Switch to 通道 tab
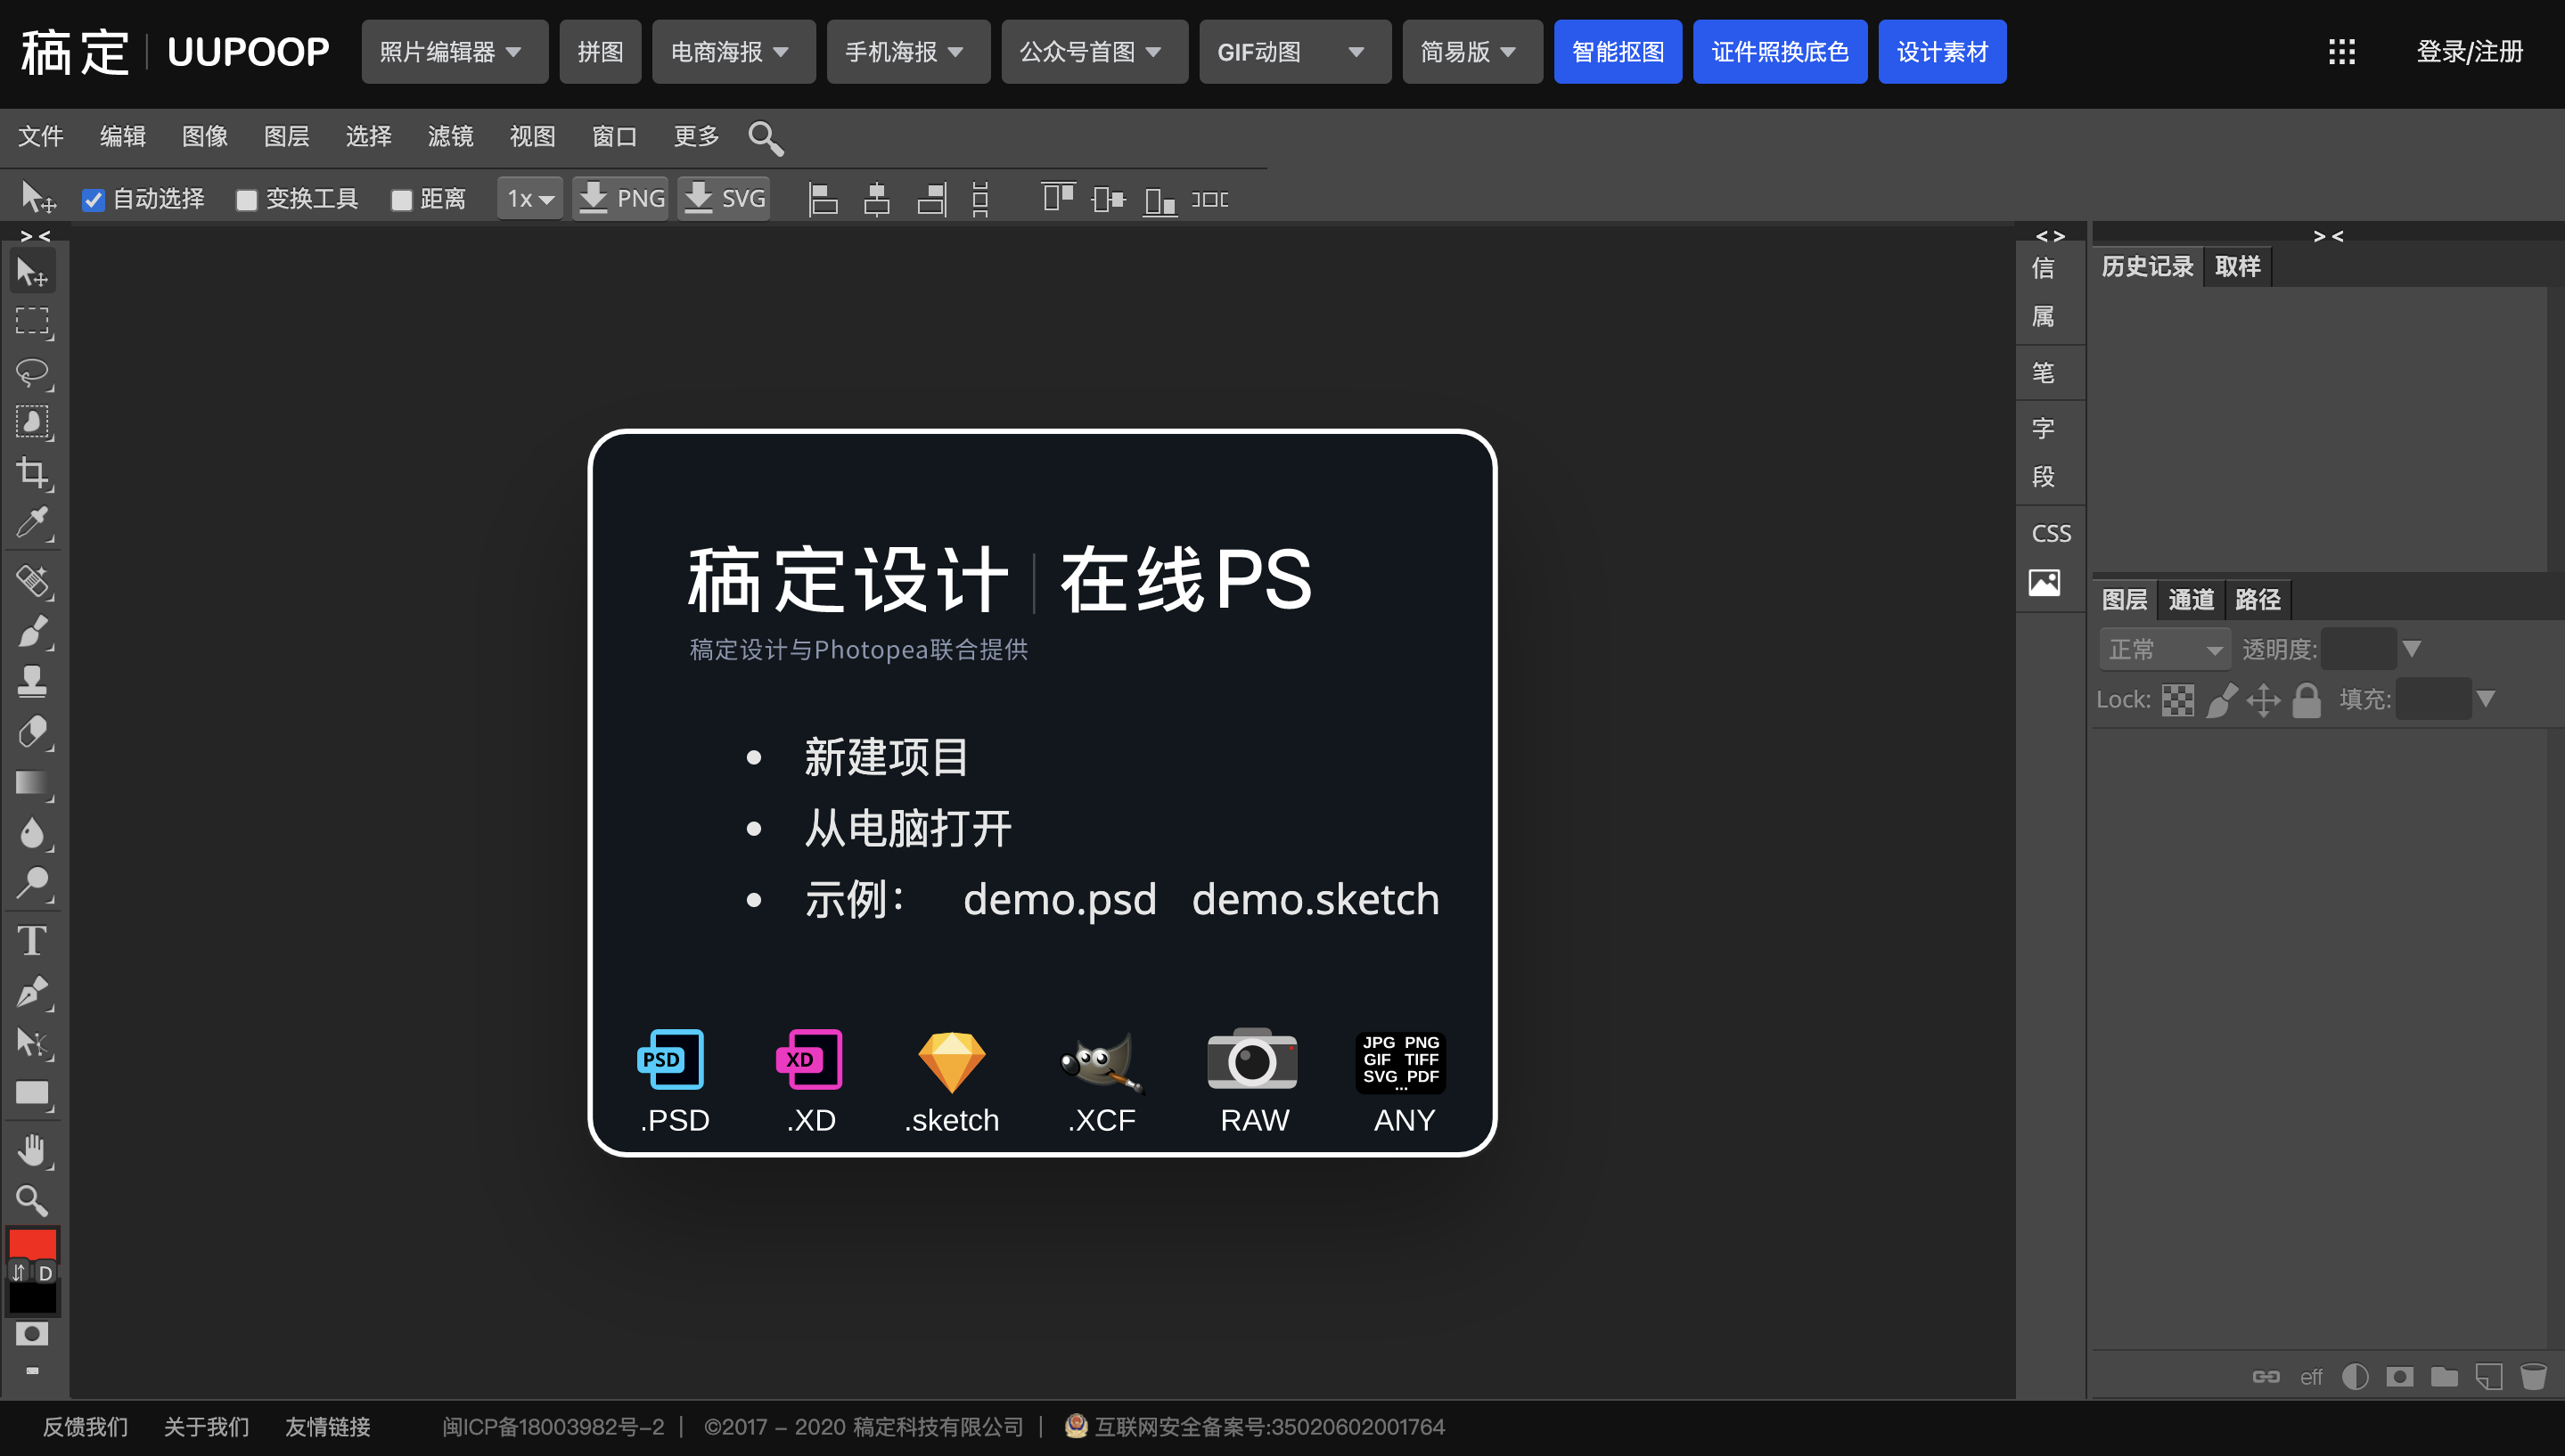The image size is (2565, 1456). click(2190, 600)
